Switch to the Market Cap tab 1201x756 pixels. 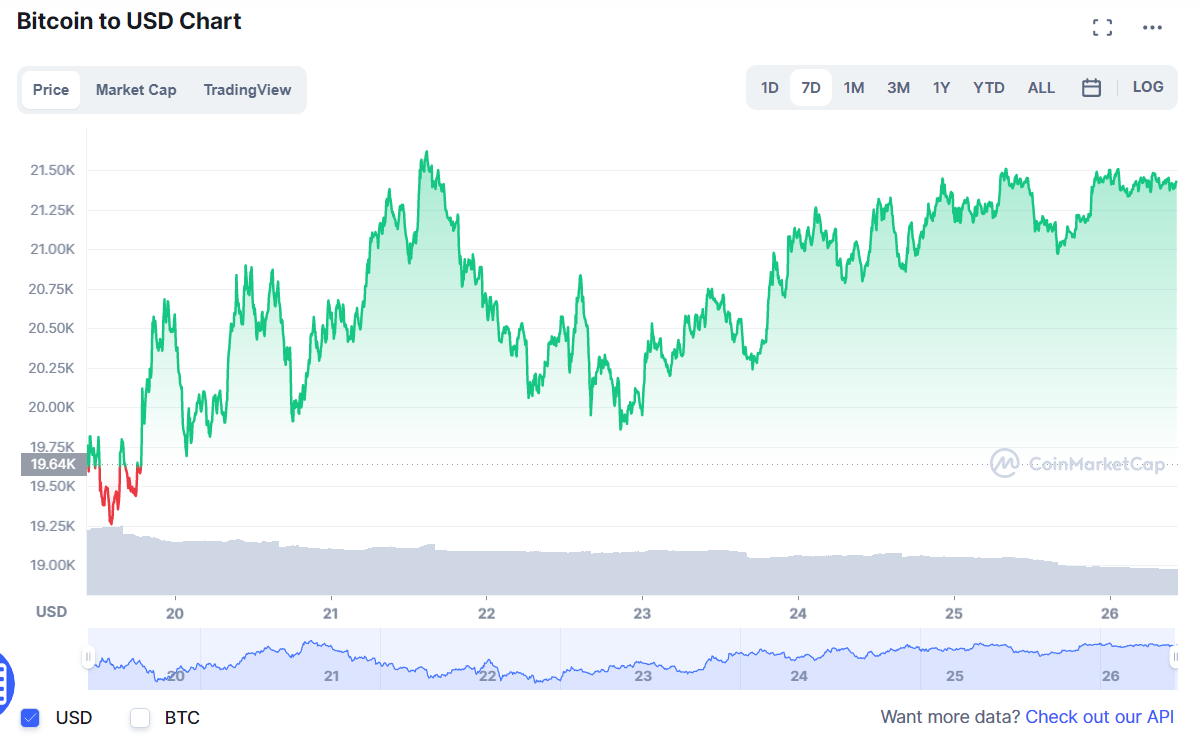point(136,89)
